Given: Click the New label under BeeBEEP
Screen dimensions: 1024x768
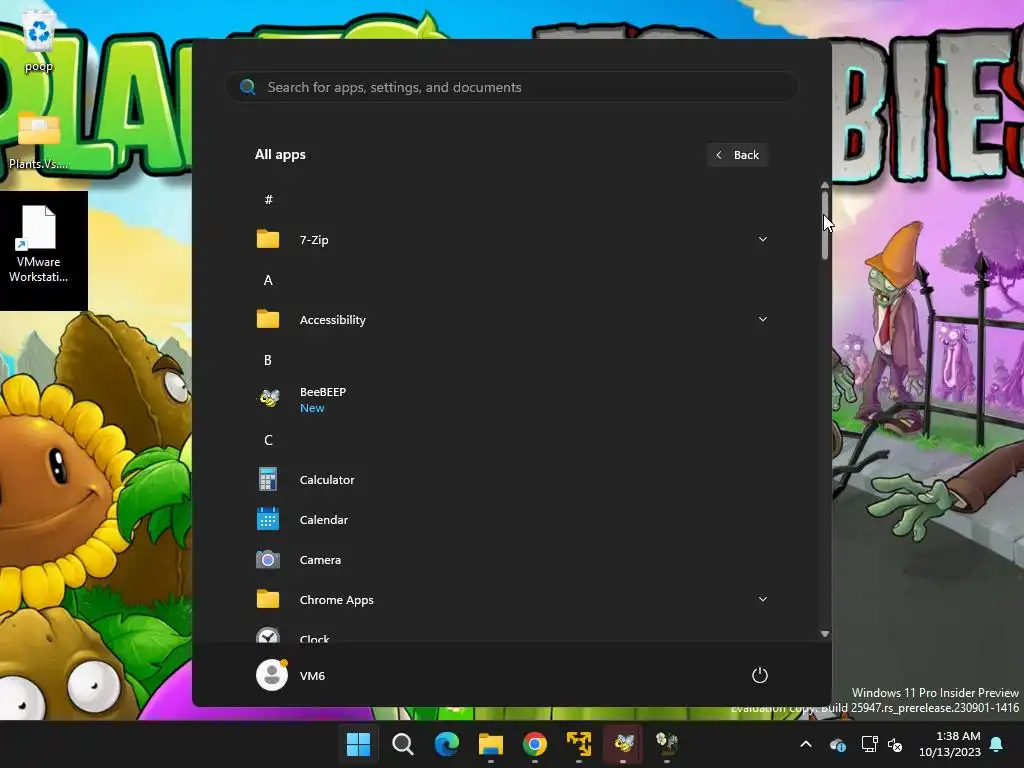Looking at the screenshot, I should click(312, 408).
